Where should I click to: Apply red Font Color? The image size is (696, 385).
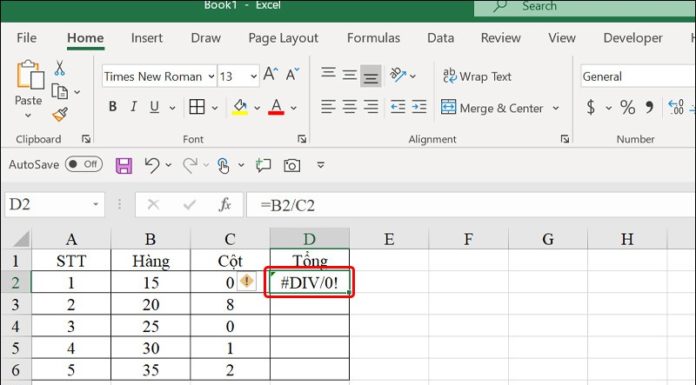coord(276,107)
